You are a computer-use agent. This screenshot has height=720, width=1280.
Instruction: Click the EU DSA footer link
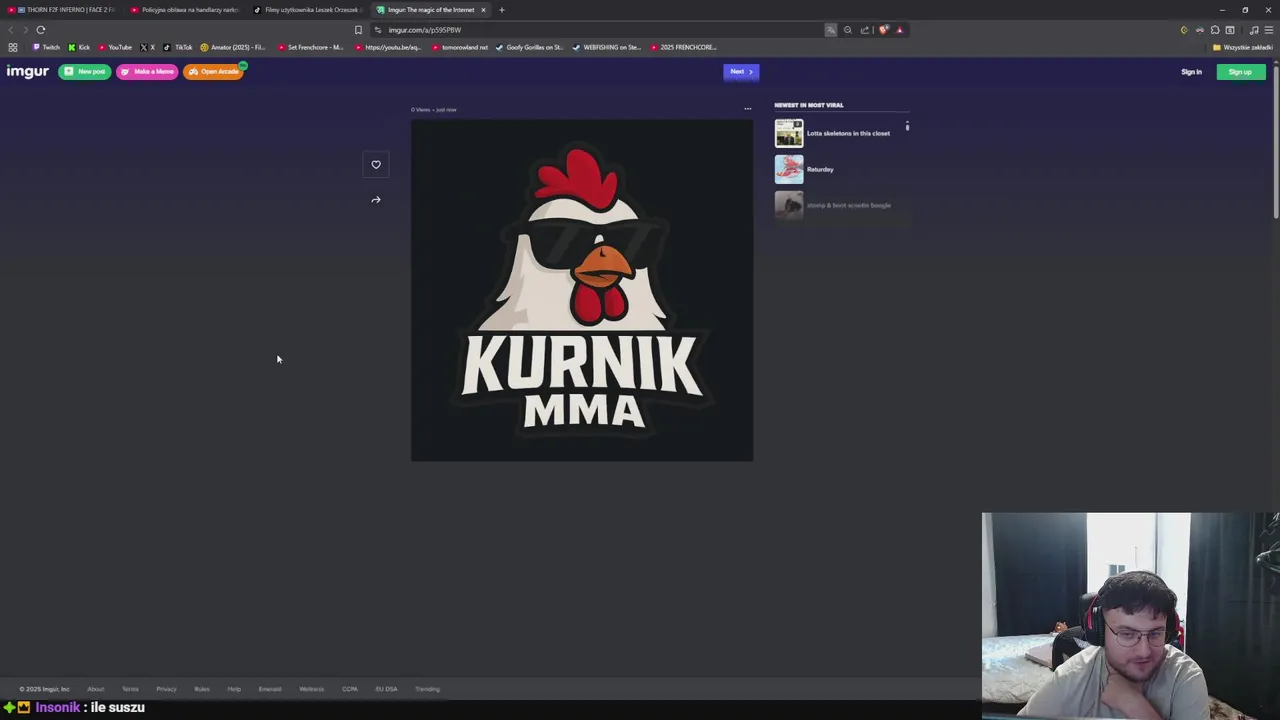pos(386,689)
